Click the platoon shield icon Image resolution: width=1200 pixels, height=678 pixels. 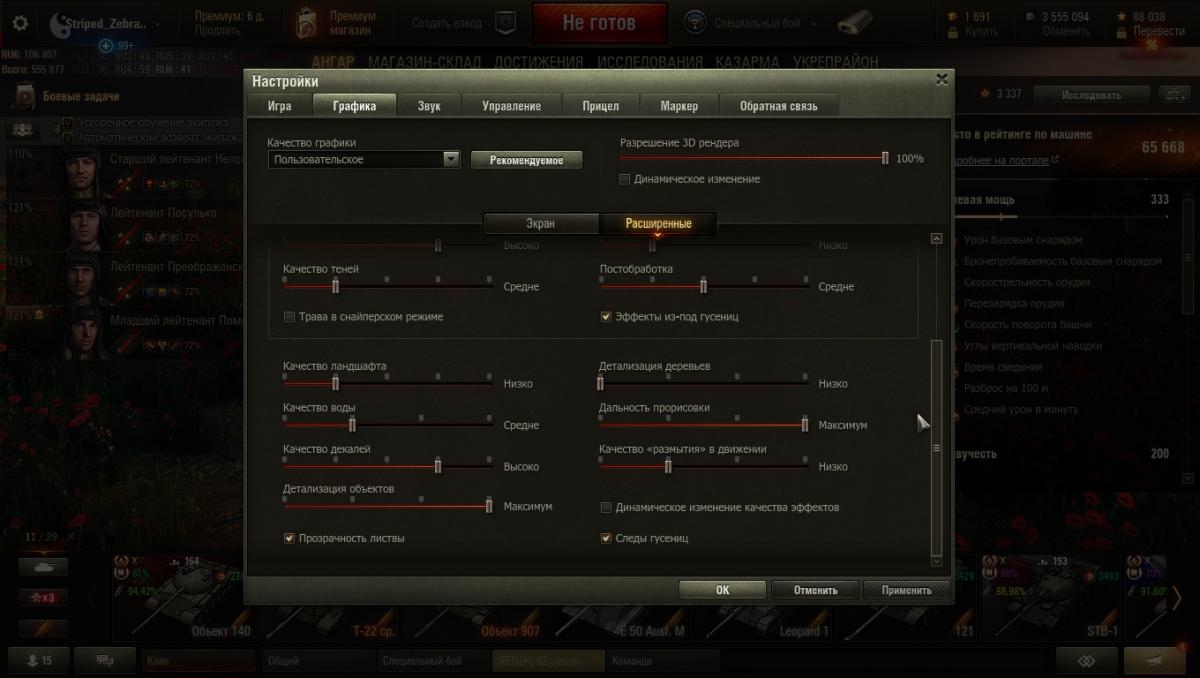[x=507, y=23]
